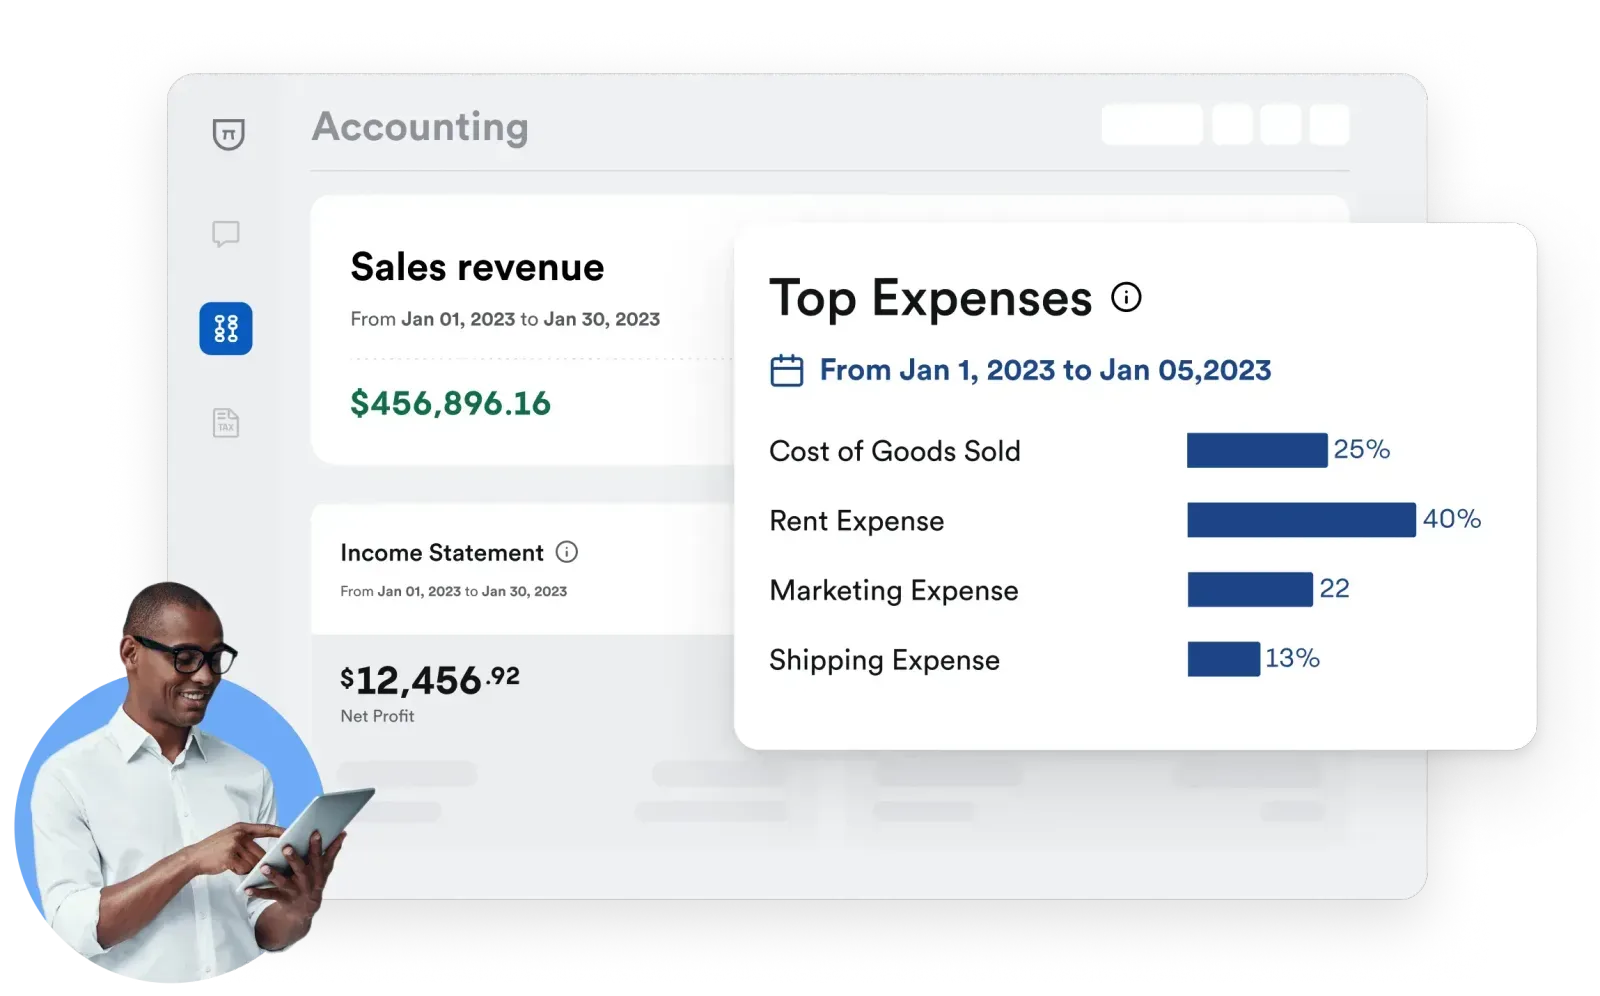Click the $456,896.16 sales revenue amount

(450, 403)
